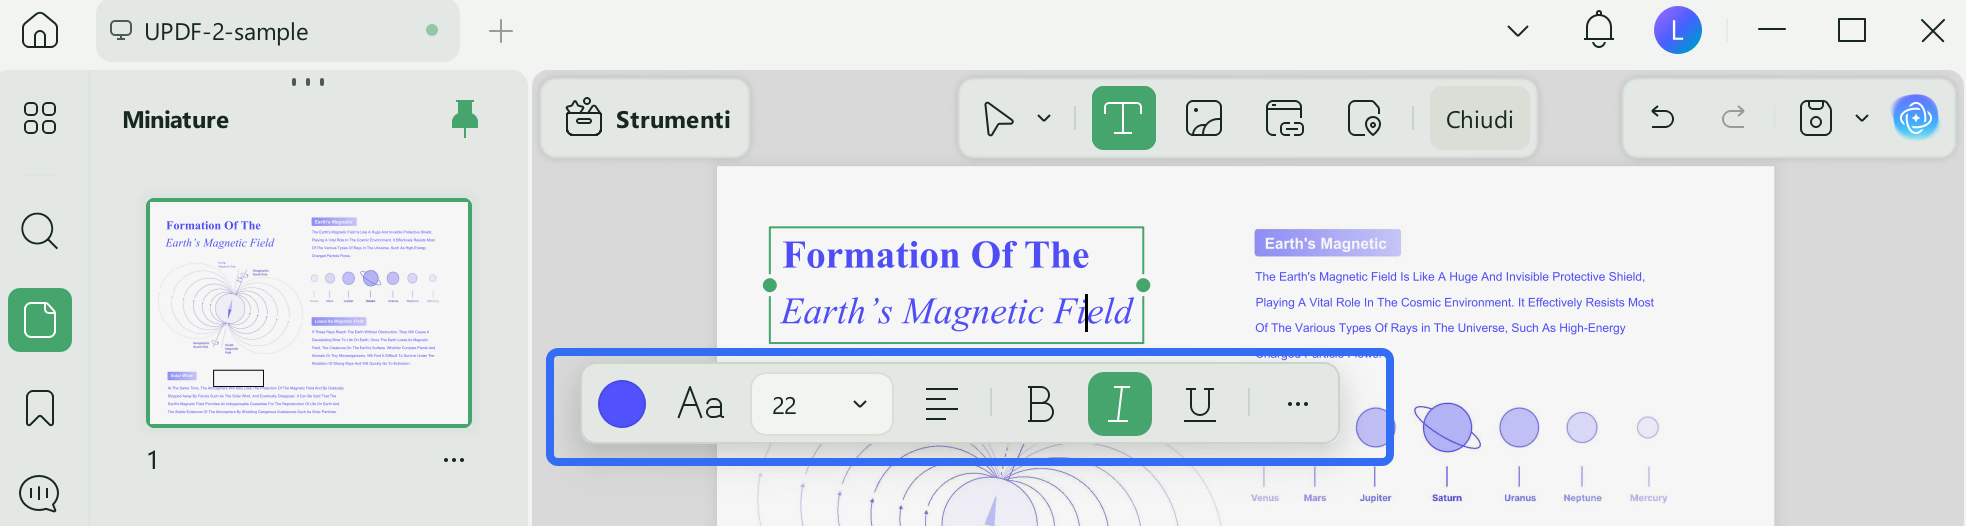Toggle bold formatting

pyautogui.click(x=1041, y=404)
